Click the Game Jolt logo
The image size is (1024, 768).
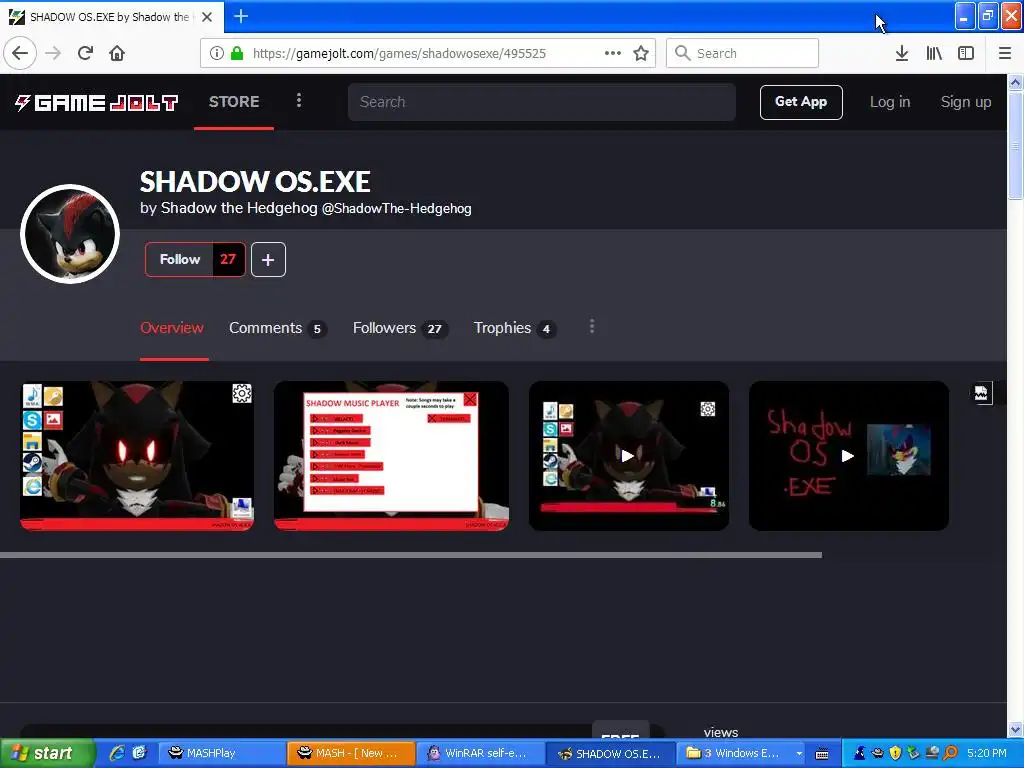[x=96, y=103]
